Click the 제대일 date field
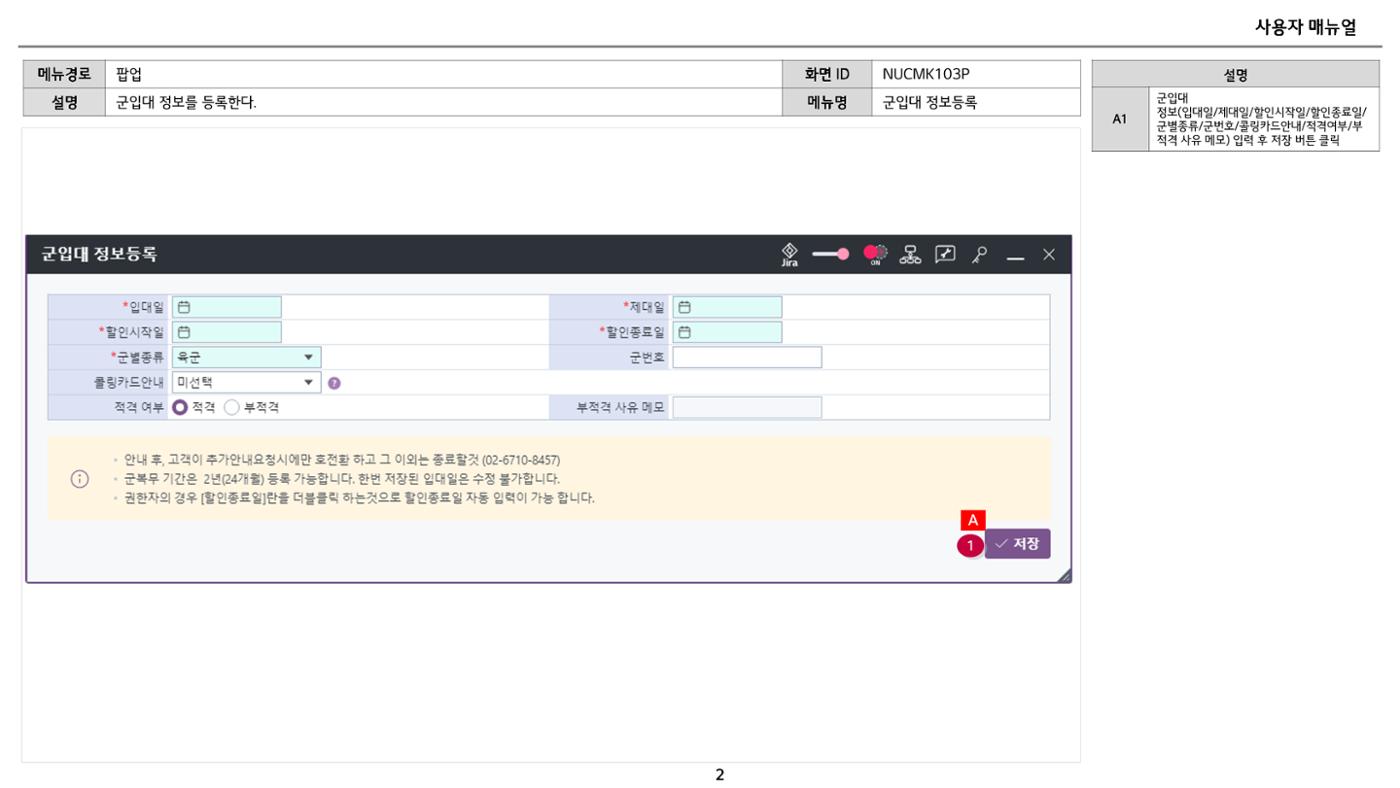Image resolution: width=1400 pixels, height=788 pixels. tap(728, 307)
